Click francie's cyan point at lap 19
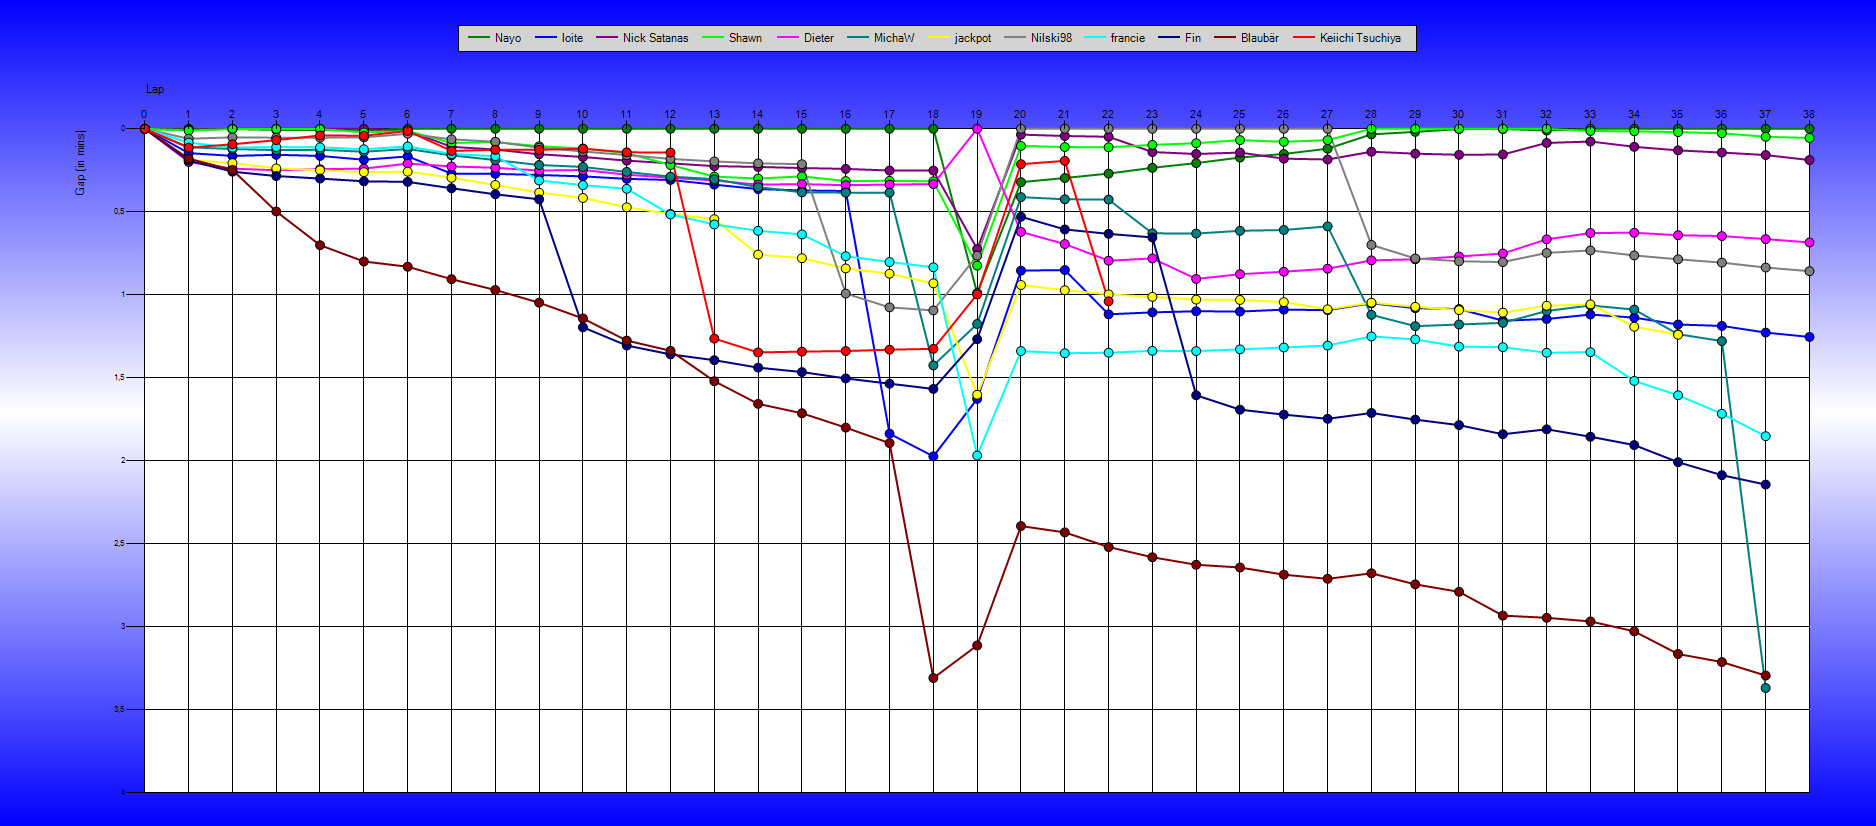This screenshot has height=826, width=1876. pyautogui.click(x=977, y=455)
